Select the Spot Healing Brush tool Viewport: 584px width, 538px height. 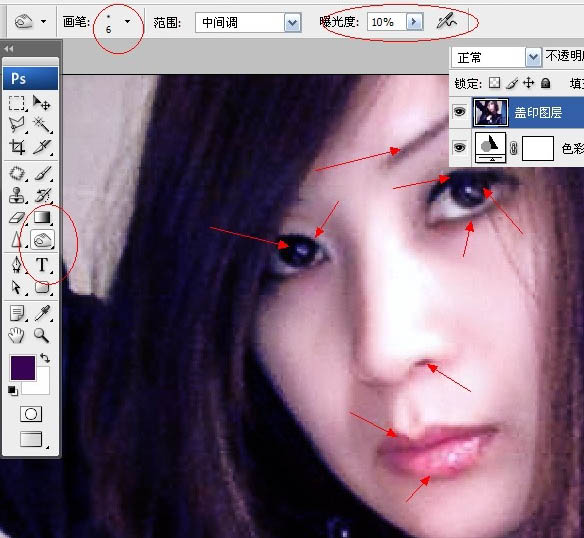point(17,173)
